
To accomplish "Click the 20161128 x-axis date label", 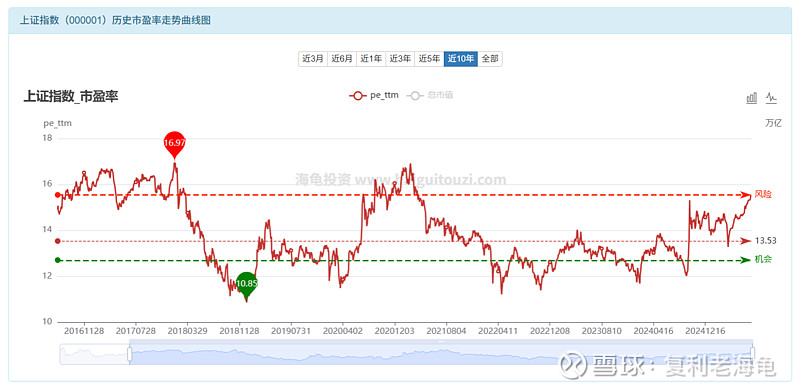I will (84, 331).
